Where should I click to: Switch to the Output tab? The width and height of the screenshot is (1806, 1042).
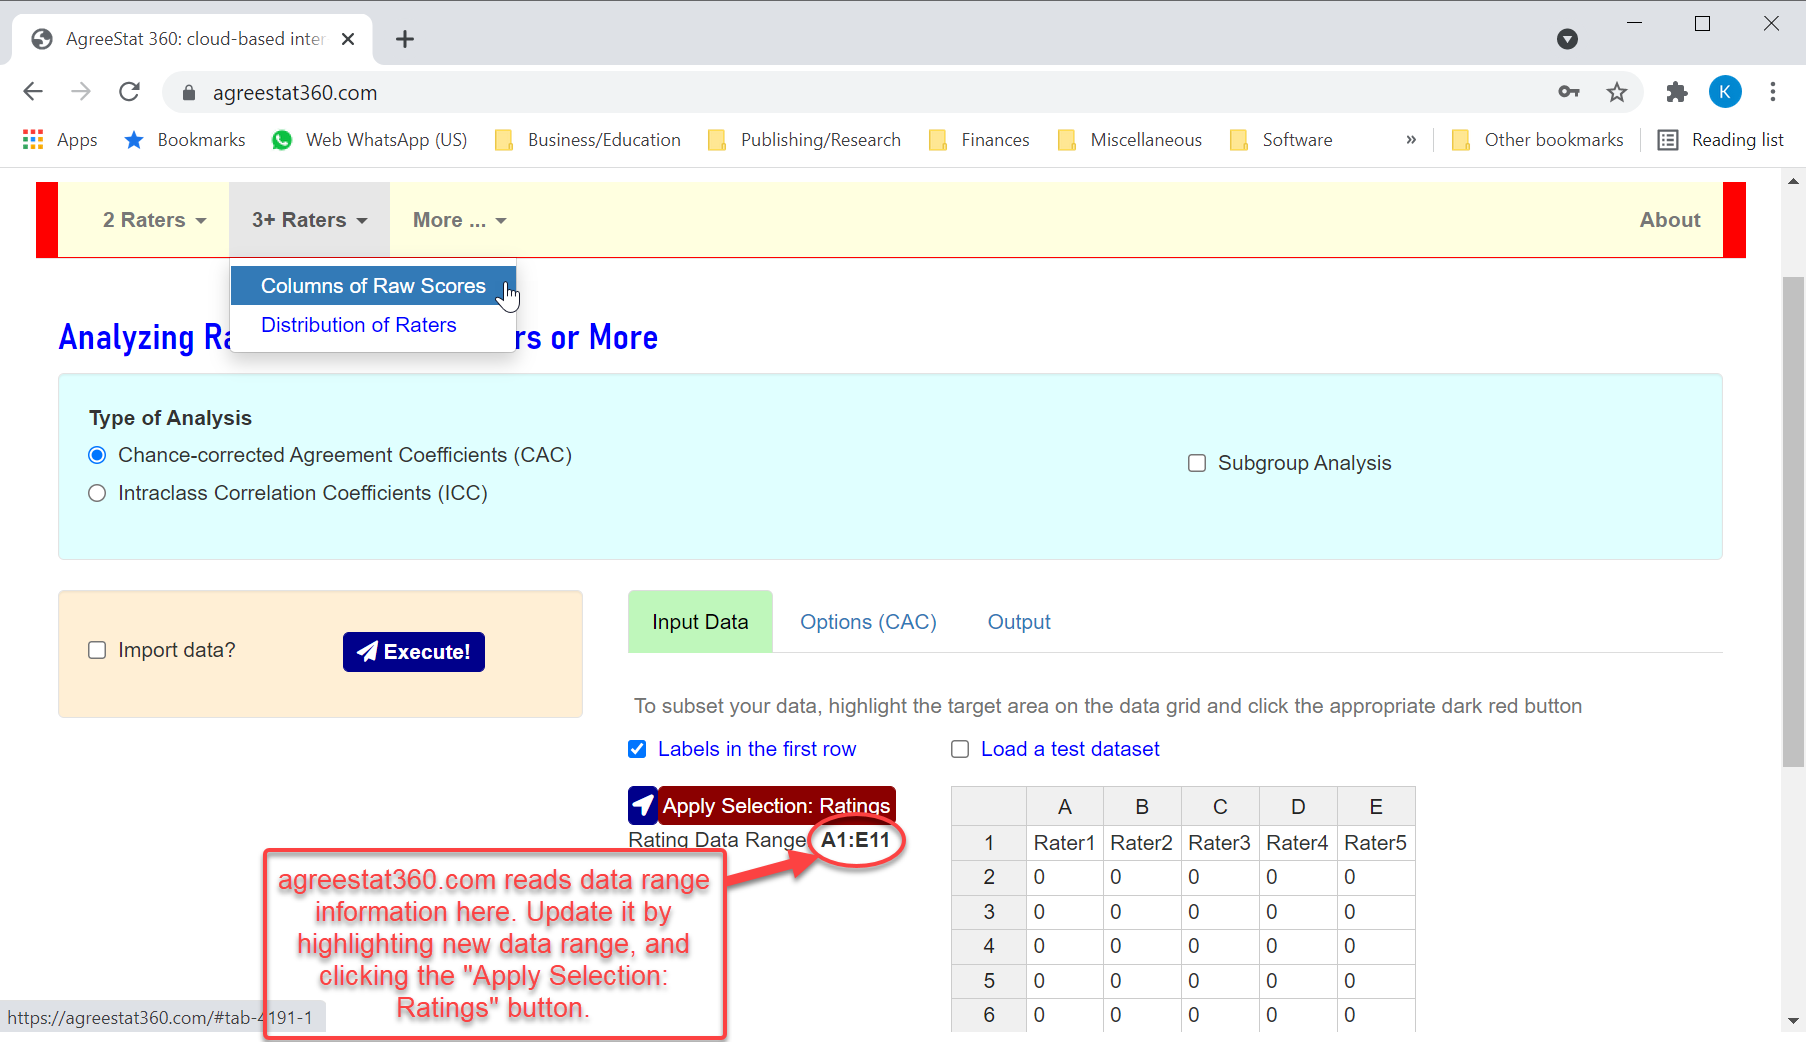1019,622
